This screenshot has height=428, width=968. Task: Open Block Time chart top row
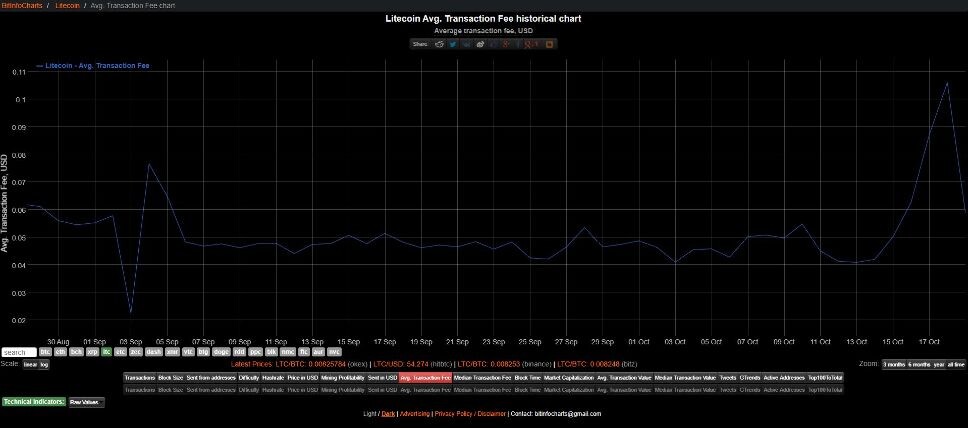click(x=528, y=377)
